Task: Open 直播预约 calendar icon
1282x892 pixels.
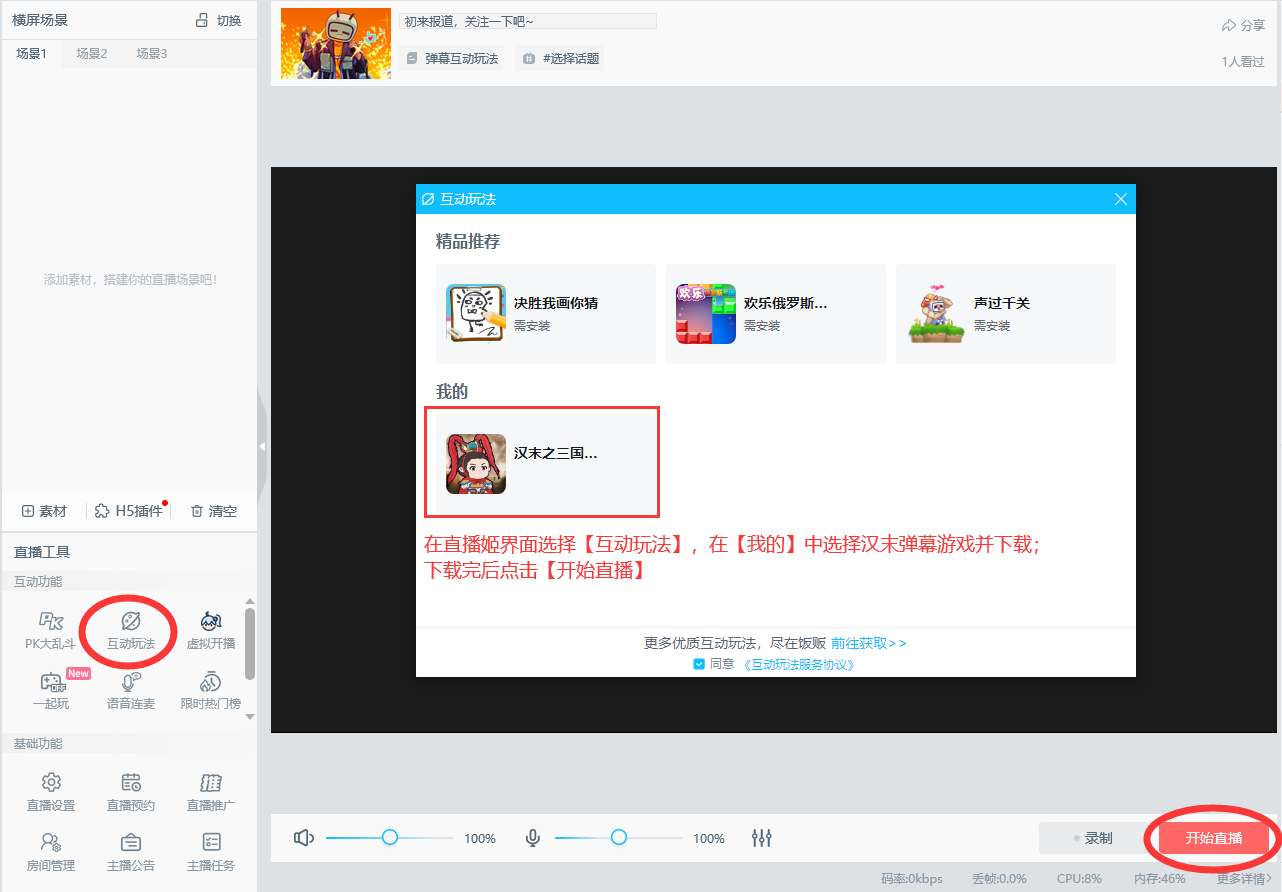Action: (x=131, y=782)
